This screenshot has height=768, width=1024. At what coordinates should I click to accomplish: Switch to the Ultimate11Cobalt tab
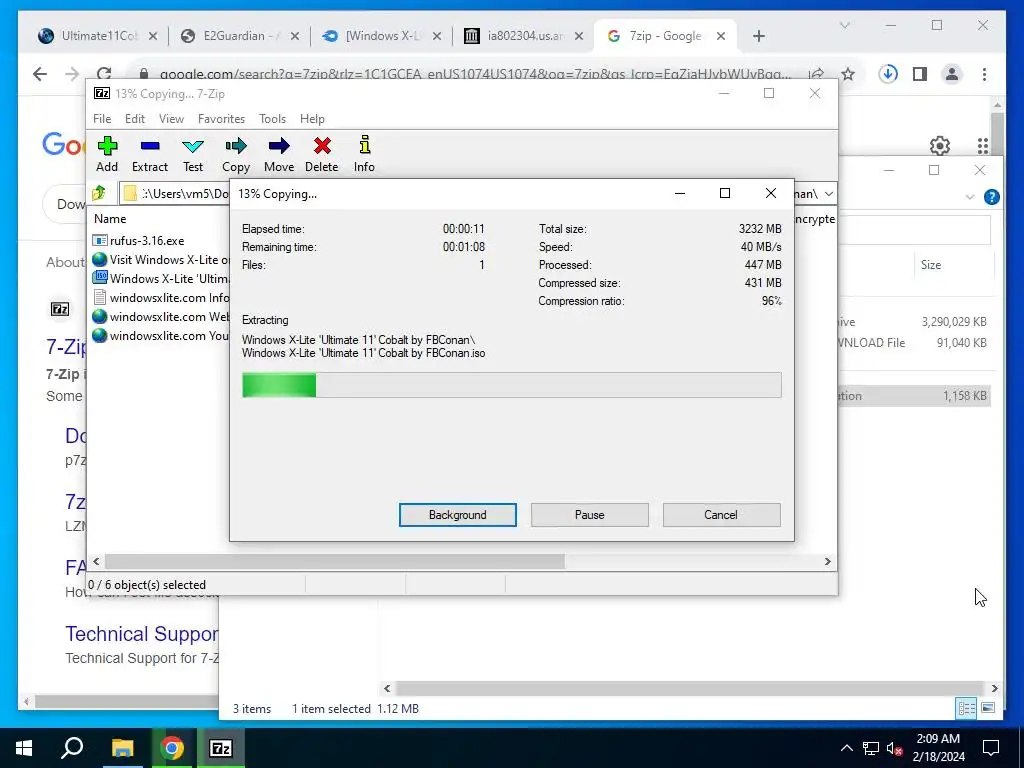coord(98,36)
